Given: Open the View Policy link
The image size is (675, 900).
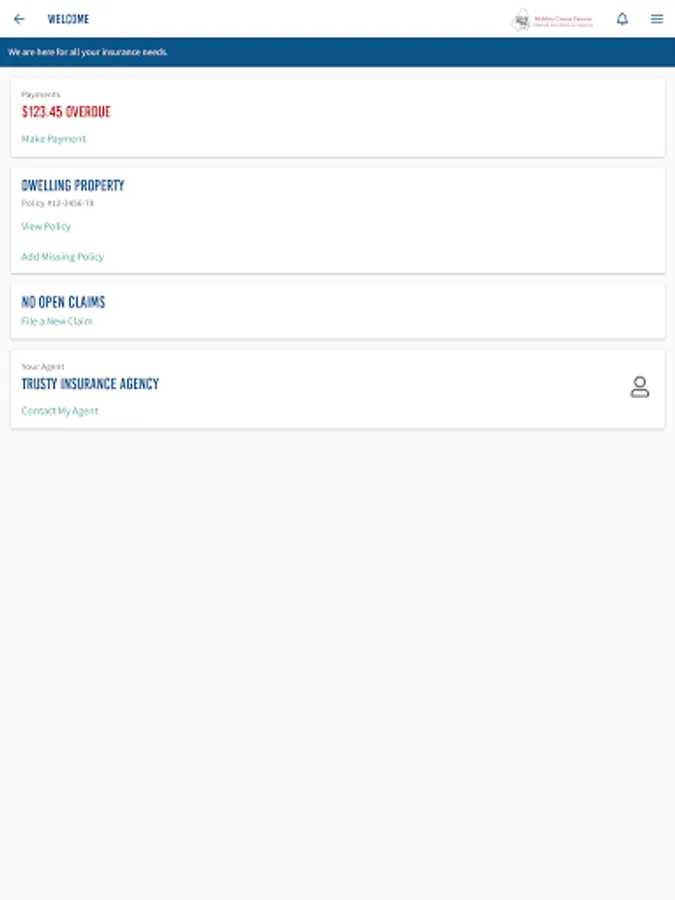Looking at the screenshot, I should (46, 227).
